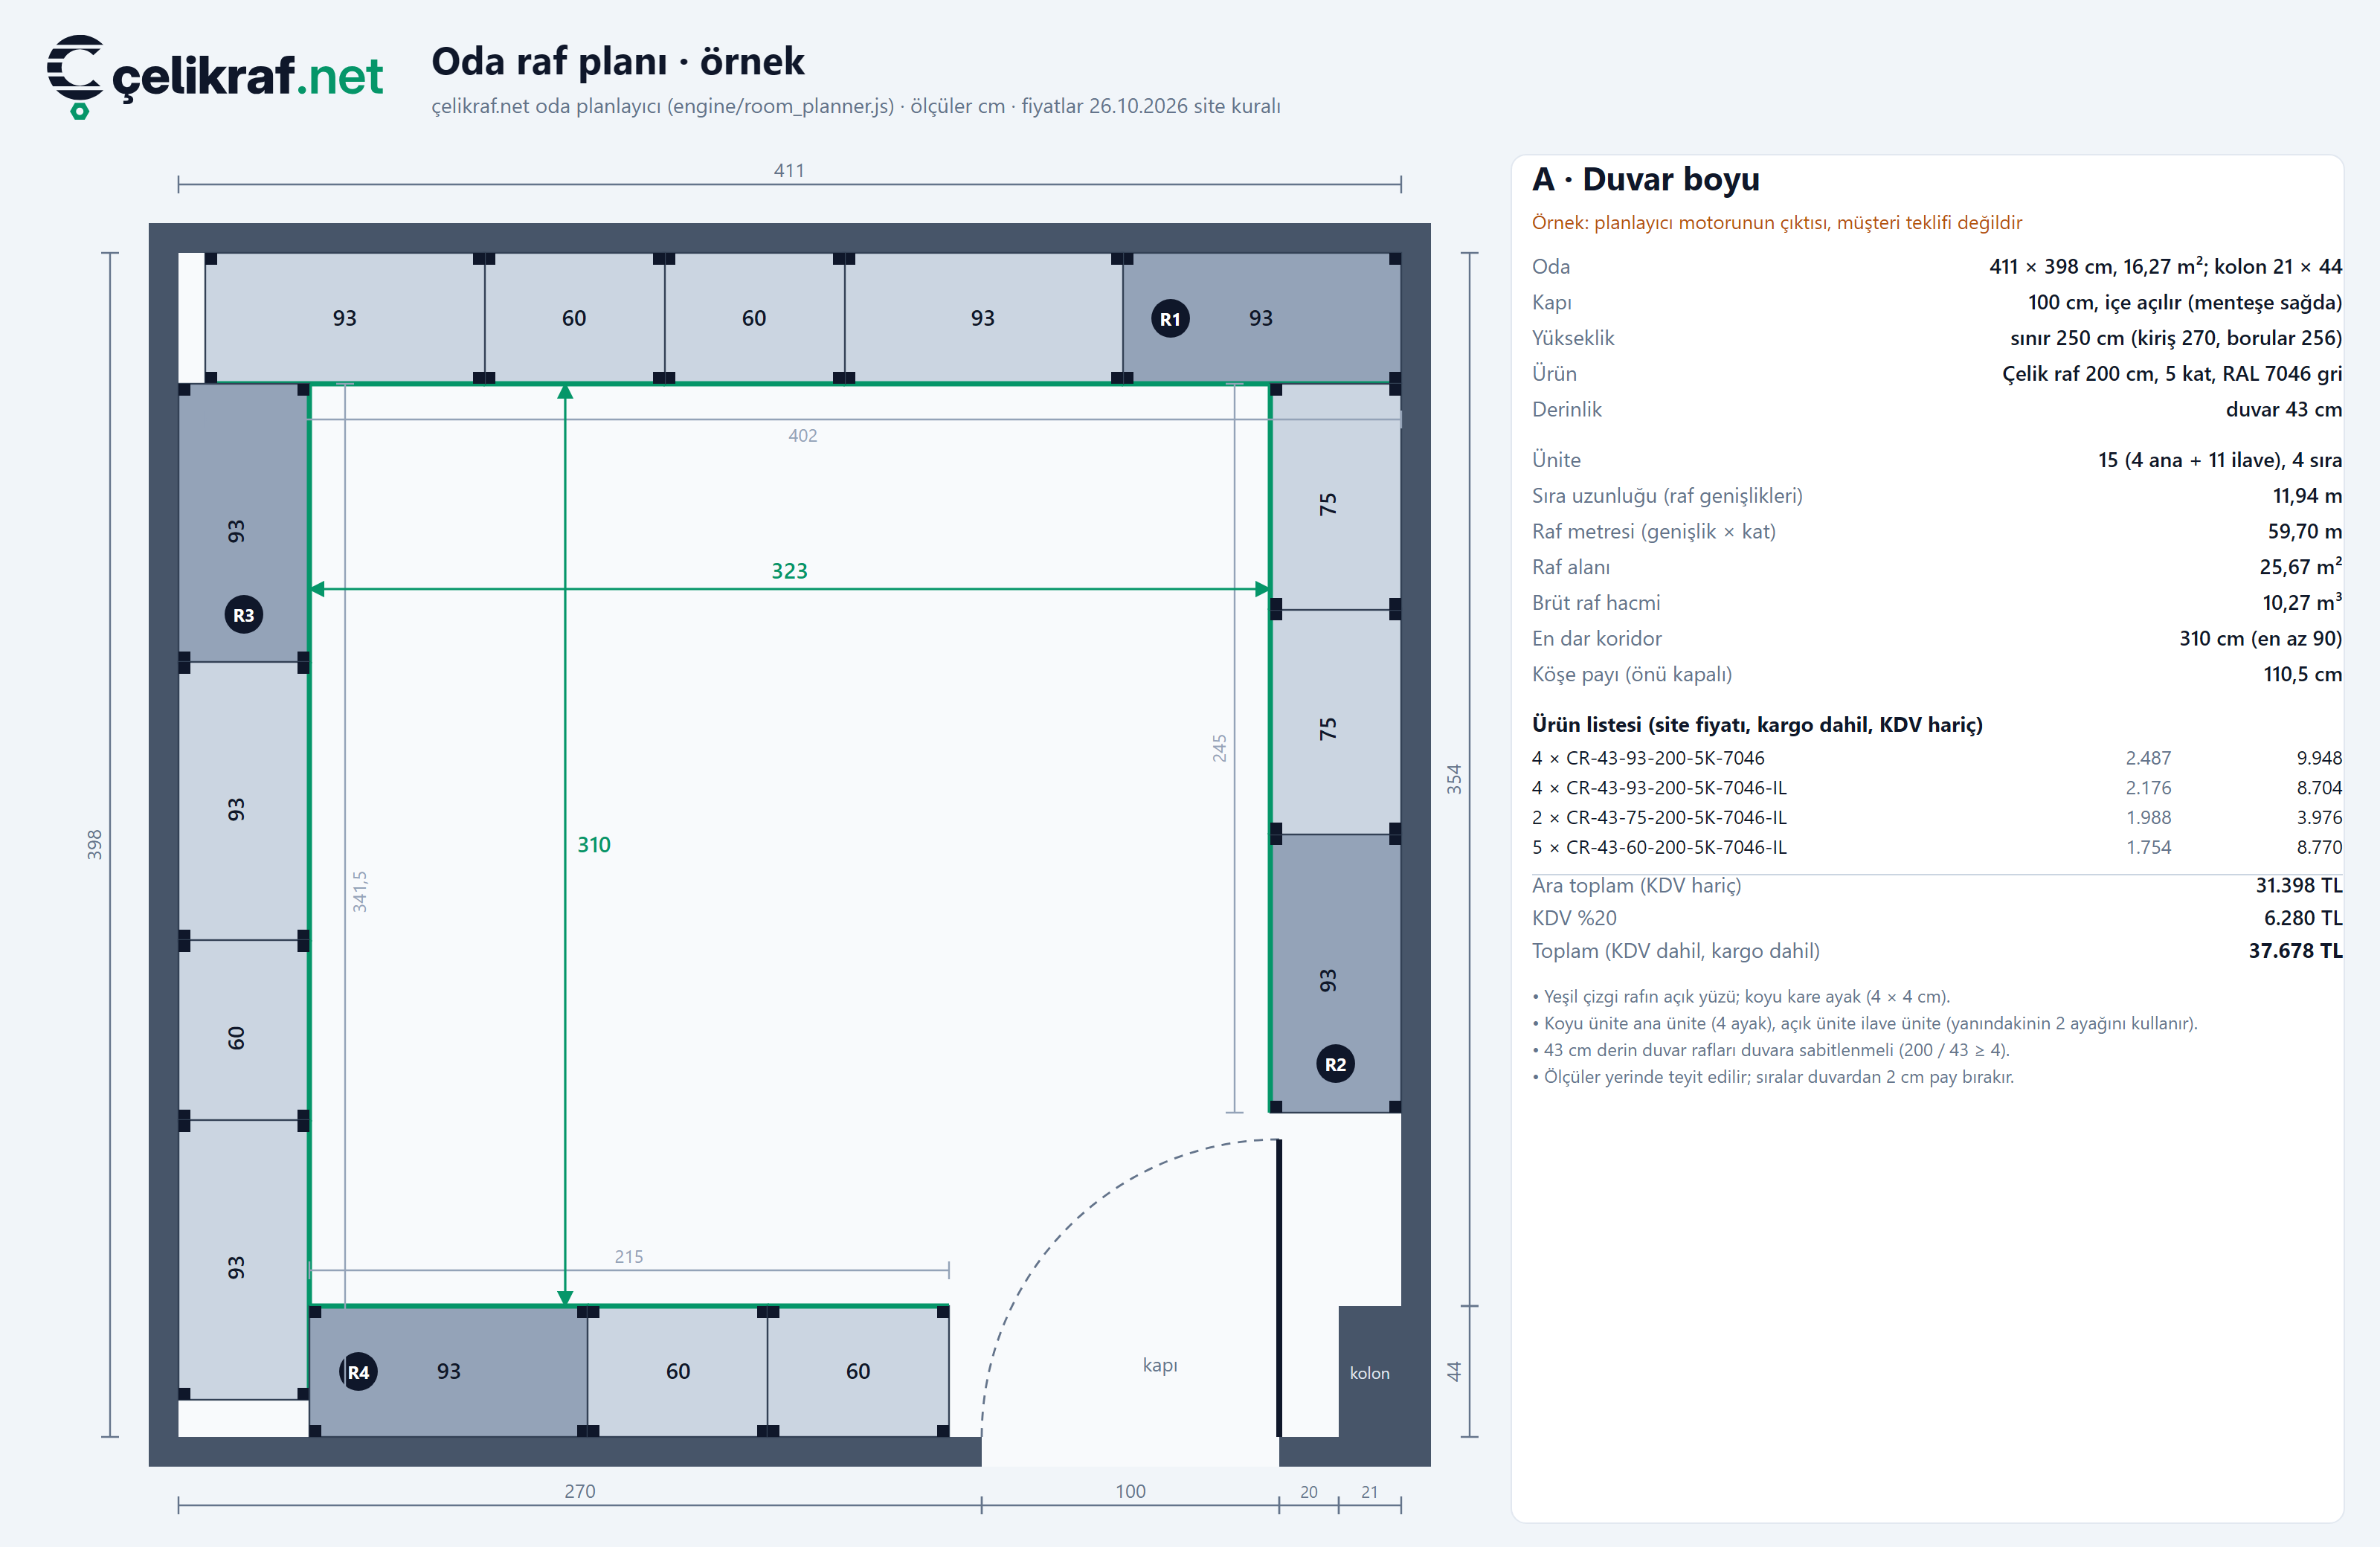Viewport: 2380px width, 1547px height.
Task: Select the 'kolon' column block
Action: coord(1370,1372)
